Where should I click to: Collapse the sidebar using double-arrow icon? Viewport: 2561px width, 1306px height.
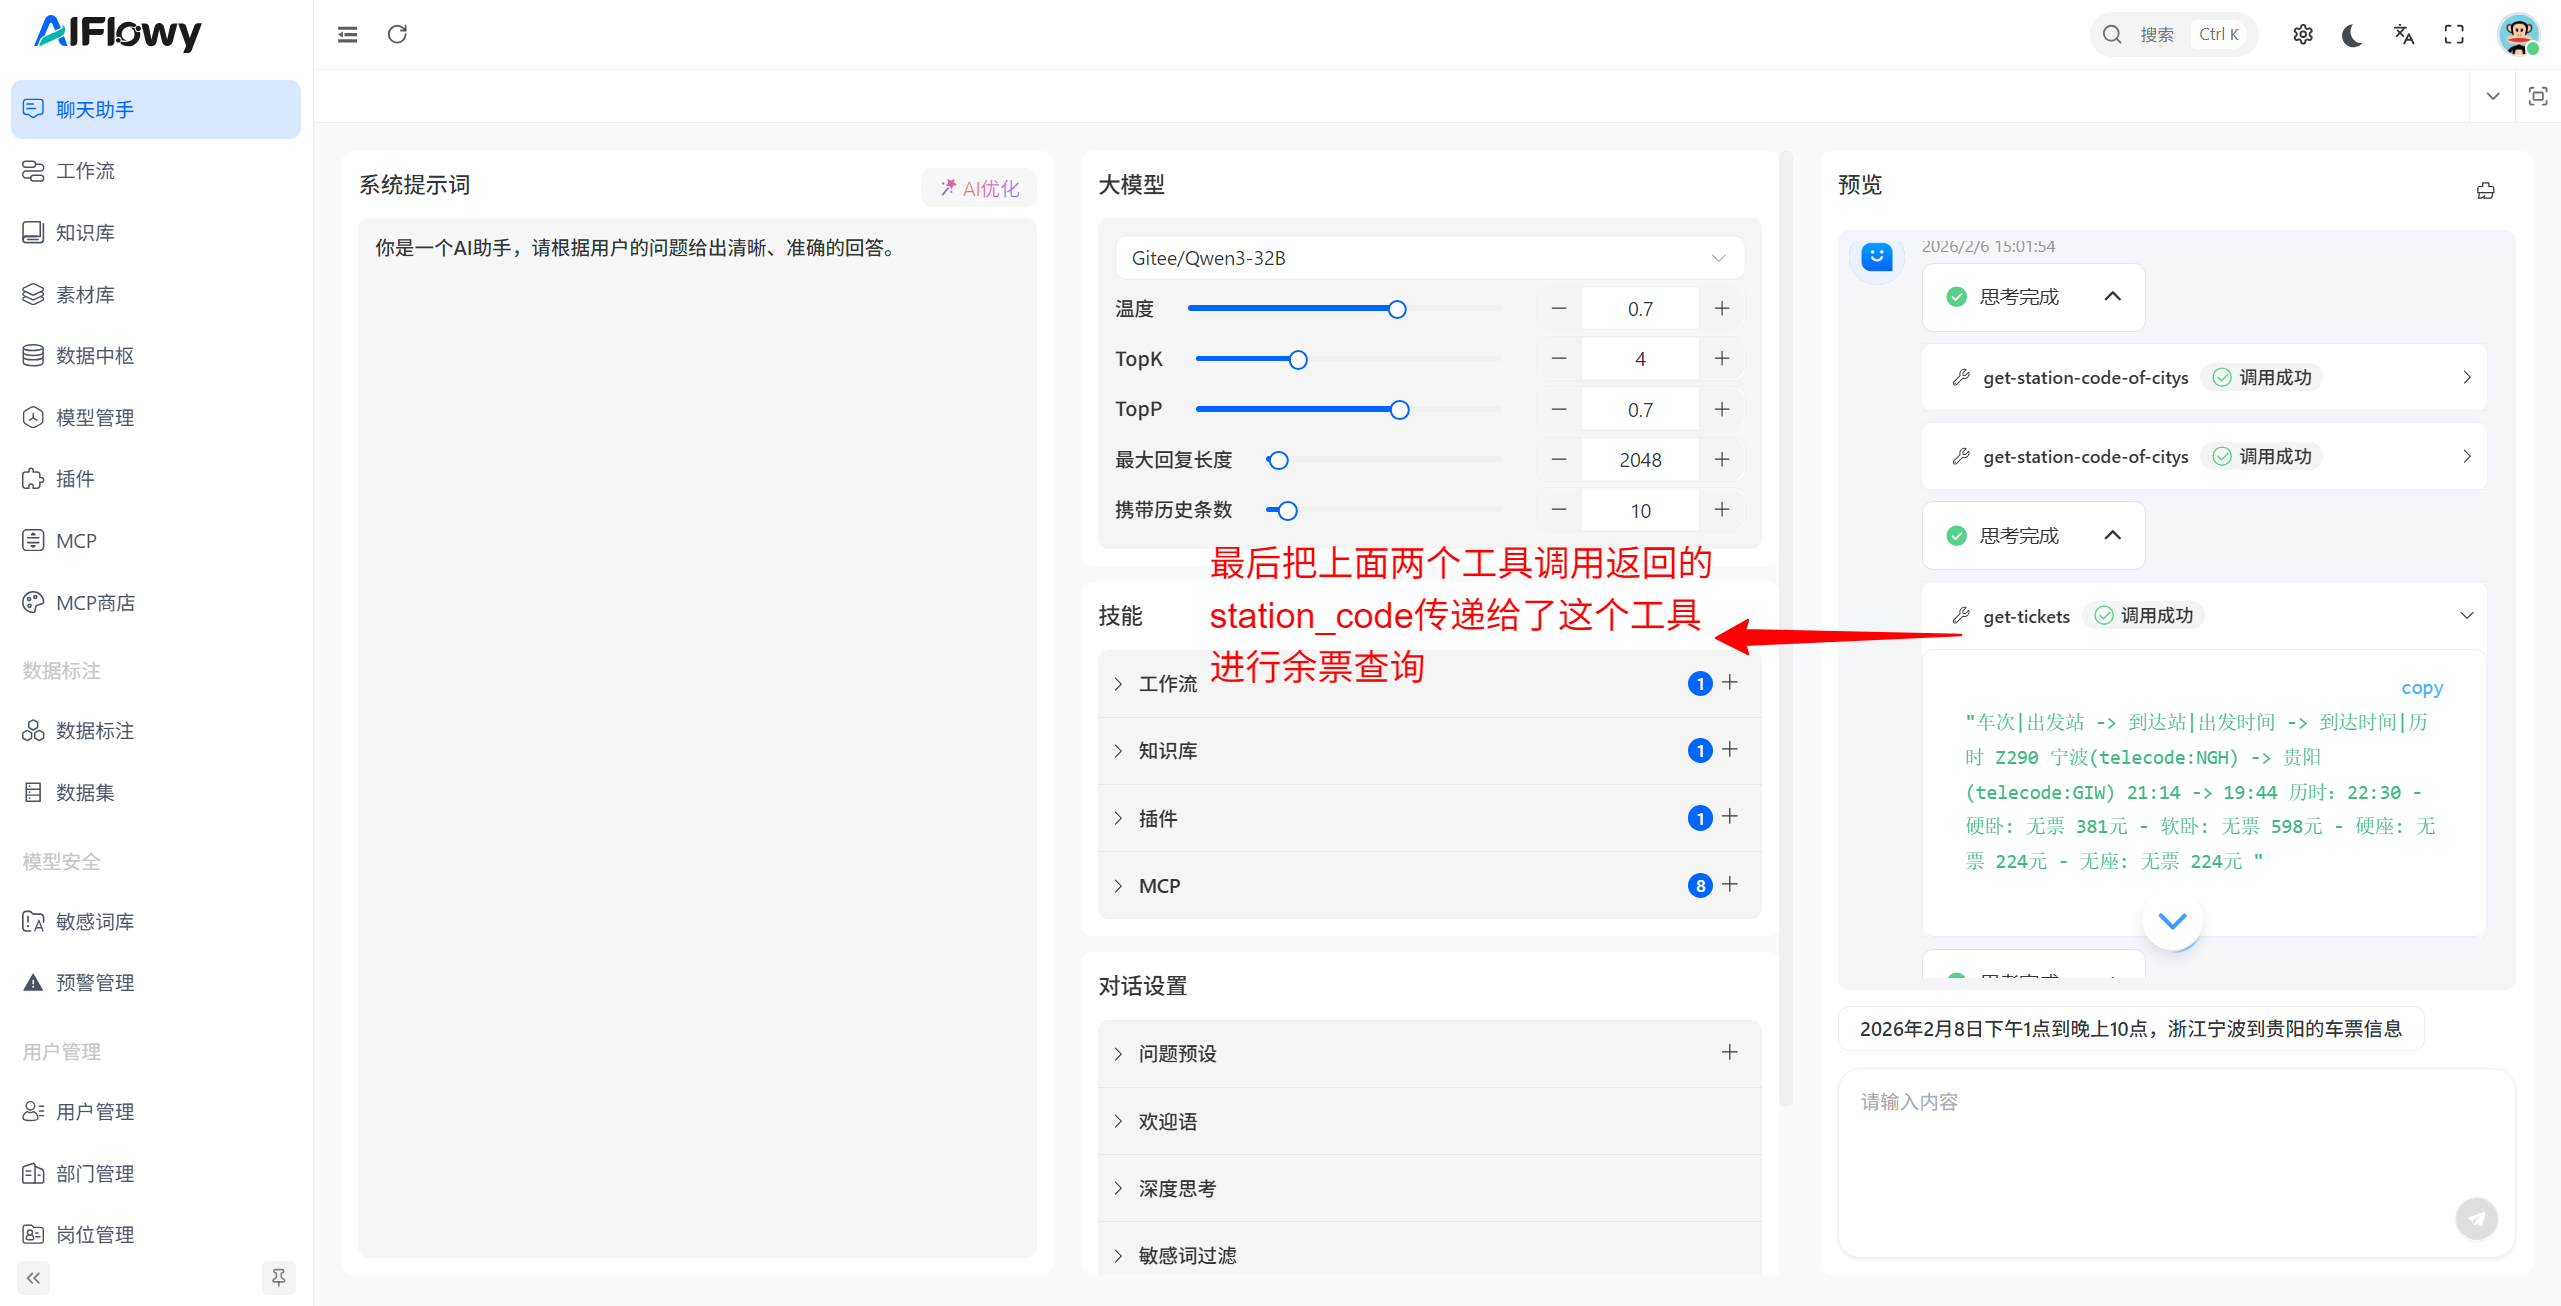[x=33, y=1277]
